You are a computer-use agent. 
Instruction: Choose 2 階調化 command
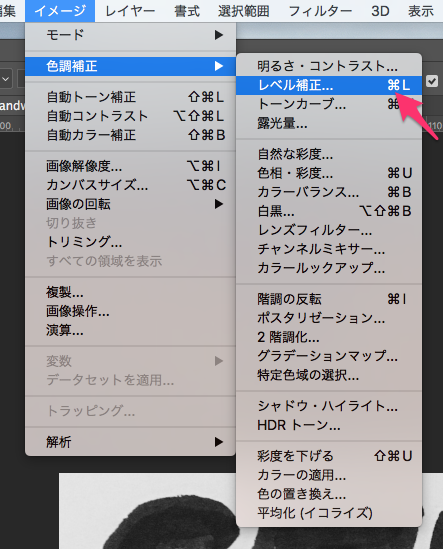[x=329, y=337]
